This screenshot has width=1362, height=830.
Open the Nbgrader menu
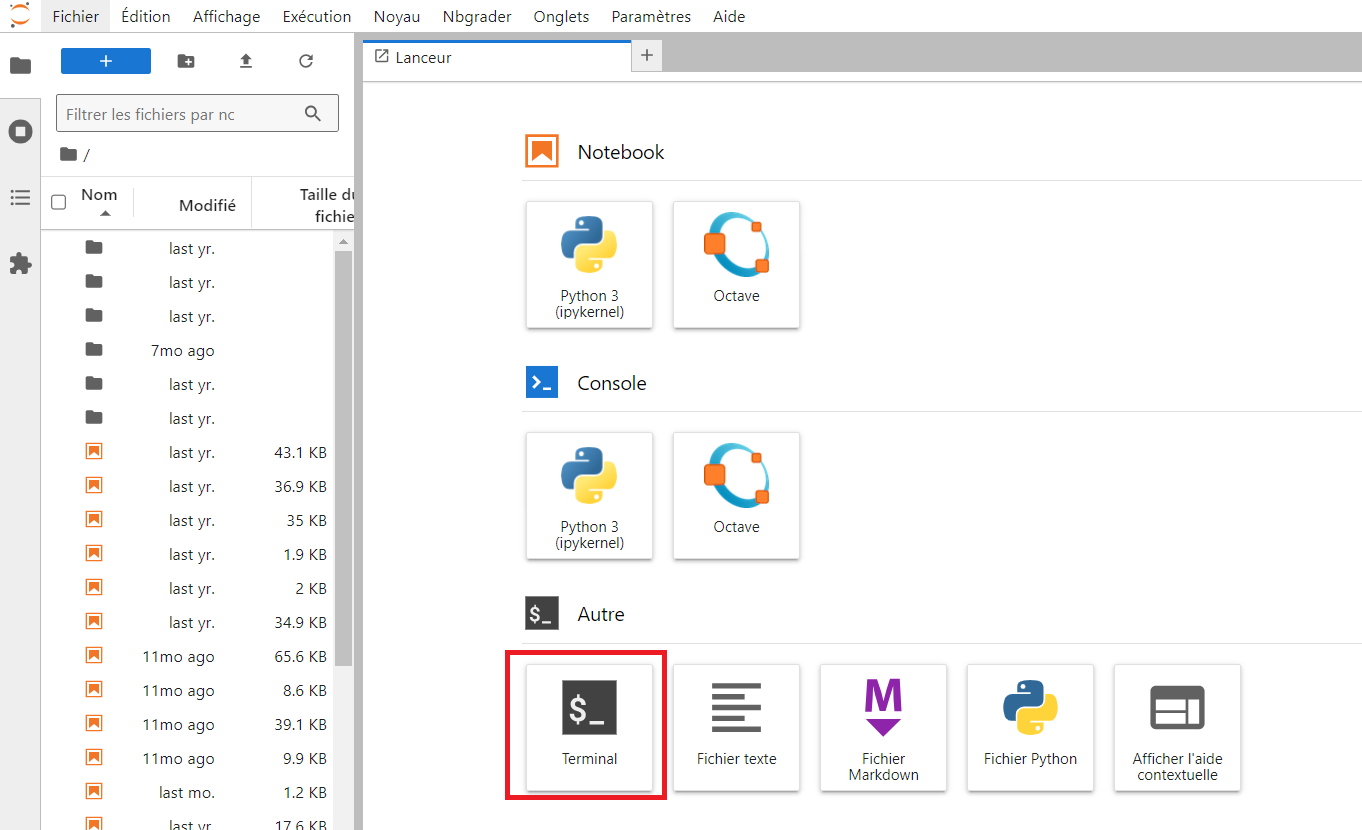pos(476,16)
